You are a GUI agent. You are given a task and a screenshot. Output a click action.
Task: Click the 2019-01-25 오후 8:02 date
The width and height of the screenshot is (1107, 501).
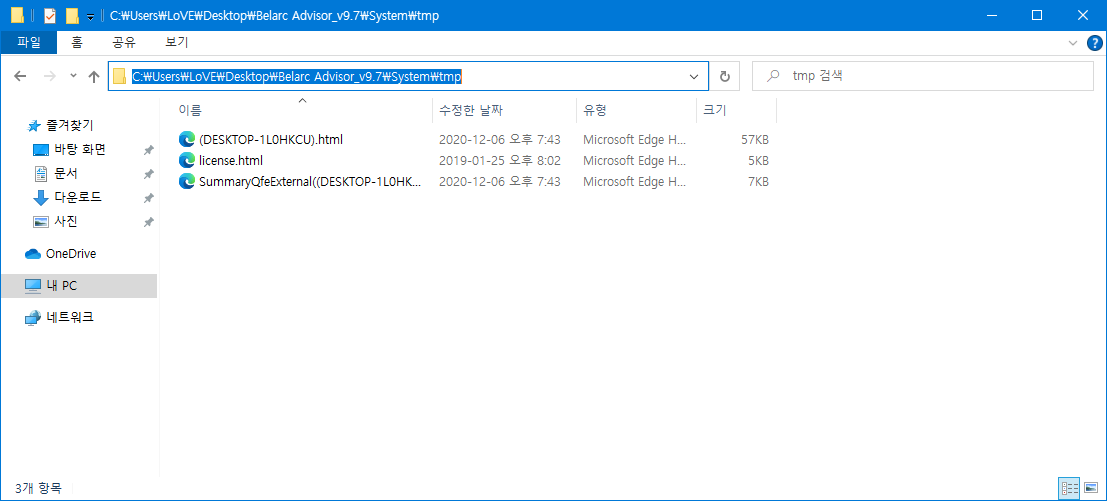click(499, 160)
